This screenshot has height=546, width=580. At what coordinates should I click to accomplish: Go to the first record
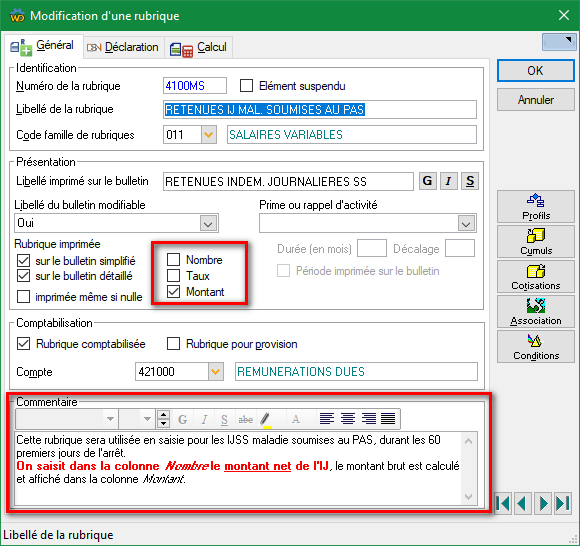pyautogui.click(x=503, y=503)
